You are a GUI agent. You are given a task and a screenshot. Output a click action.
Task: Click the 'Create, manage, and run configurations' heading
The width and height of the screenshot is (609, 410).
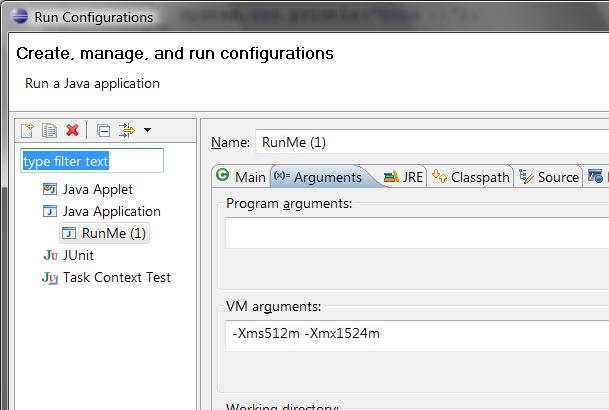pyautogui.click(x=175, y=53)
